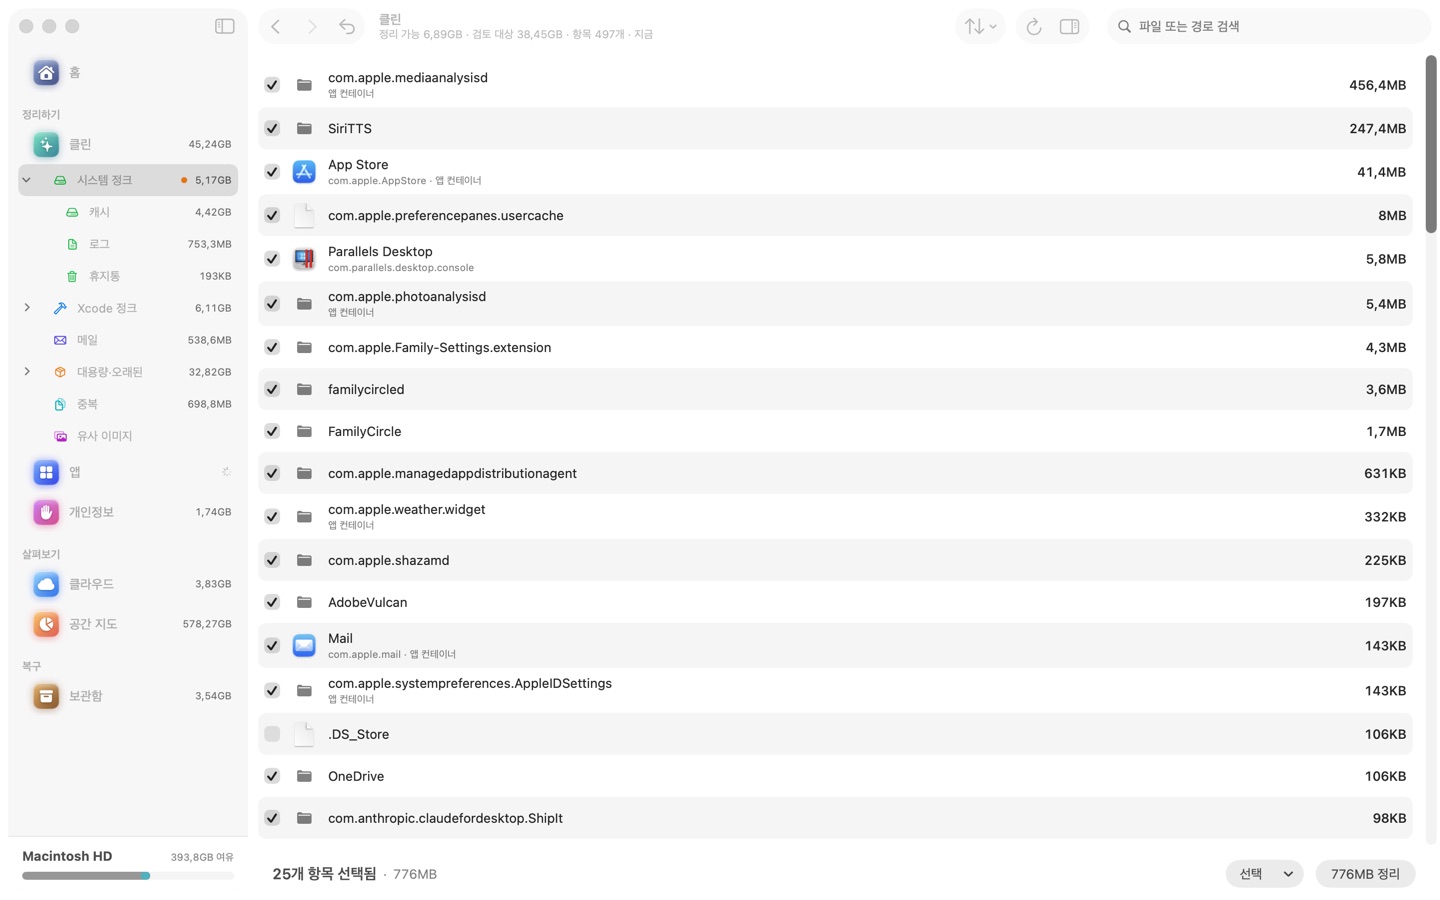Uncheck the familycircled checkbox

pyautogui.click(x=272, y=389)
